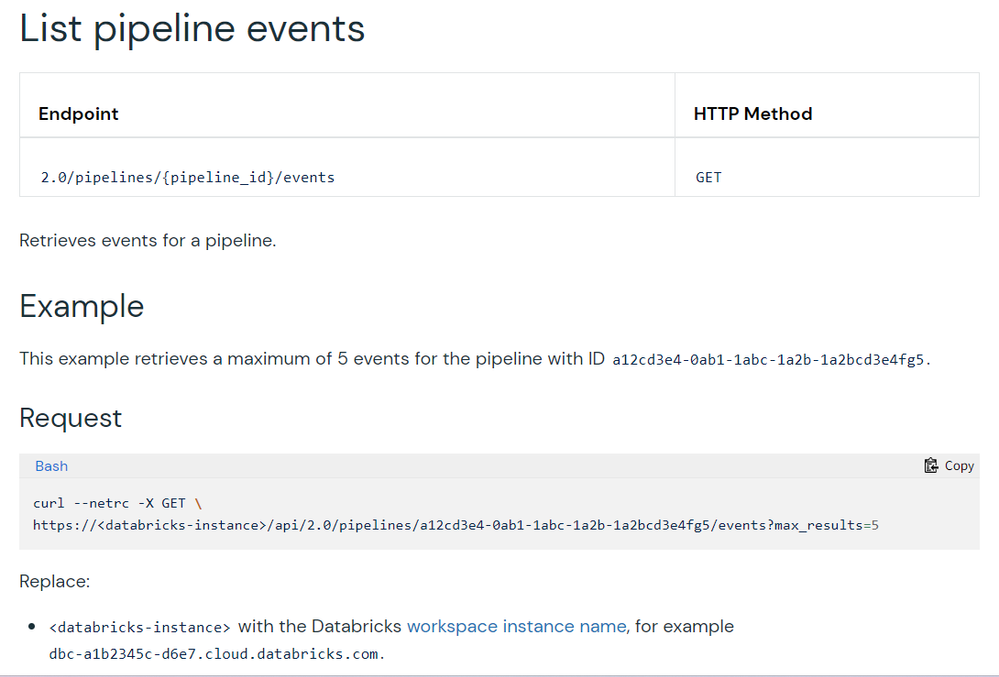Click the 2.0/pipelines/{pipeline_id}/events endpoint path
The height and width of the screenshot is (677, 999).
click(x=187, y=178)
